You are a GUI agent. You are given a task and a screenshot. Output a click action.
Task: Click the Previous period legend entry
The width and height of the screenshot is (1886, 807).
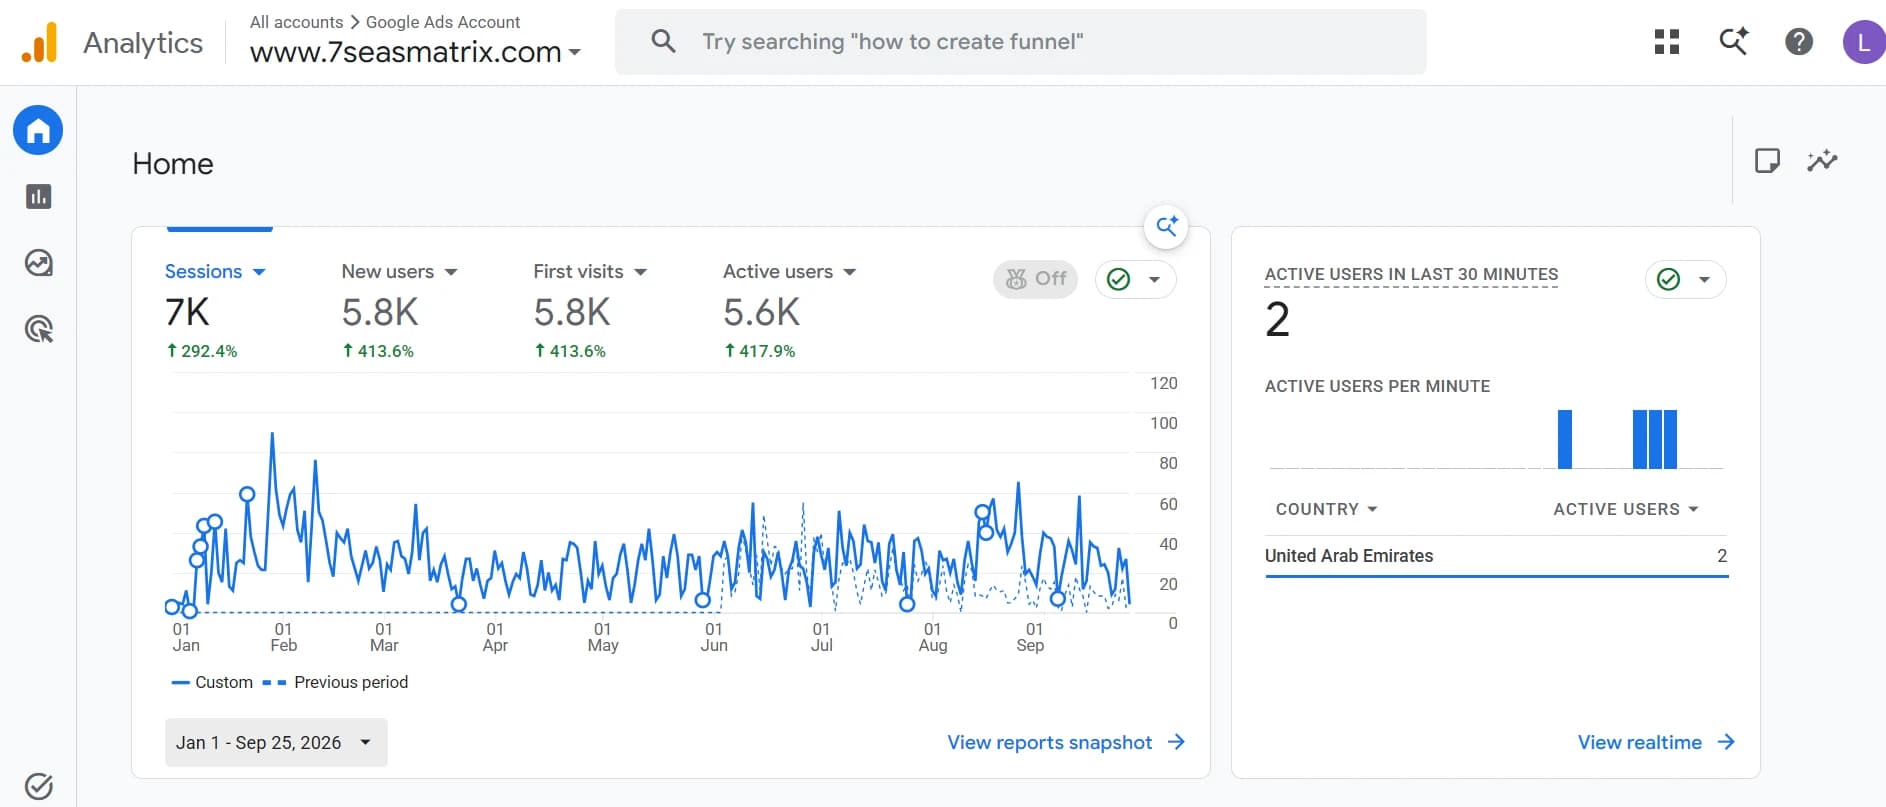click(x=336, y=682)
